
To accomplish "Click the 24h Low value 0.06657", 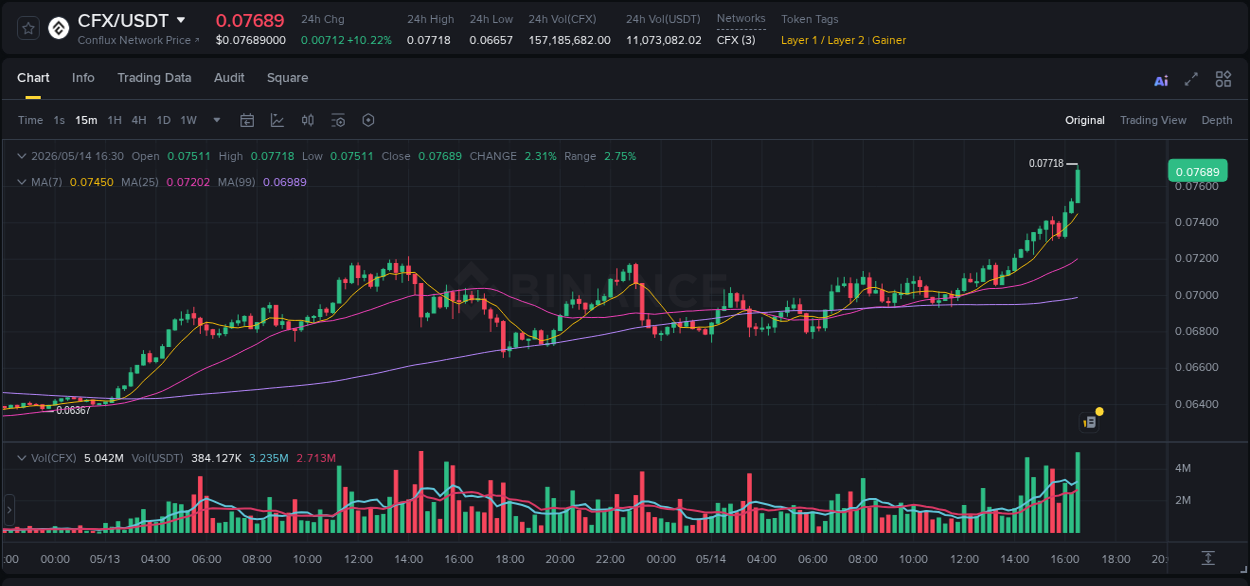I will (491, 40).
